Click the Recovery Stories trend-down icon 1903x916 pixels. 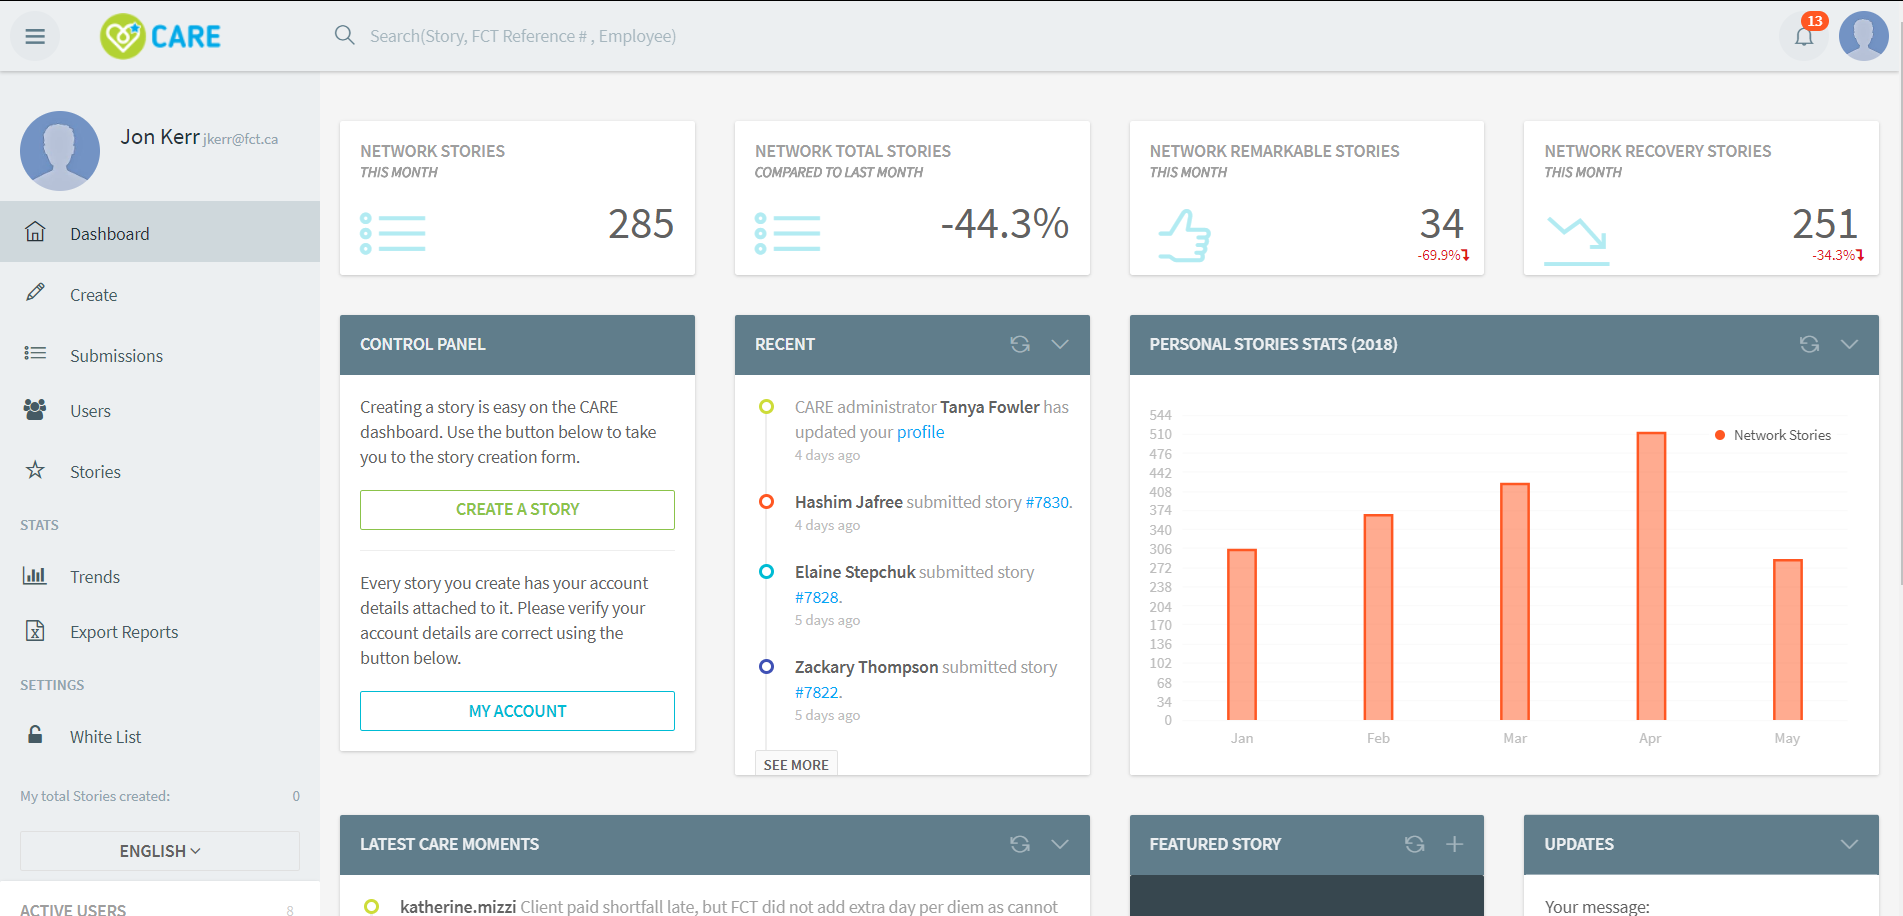point(1577,240)
